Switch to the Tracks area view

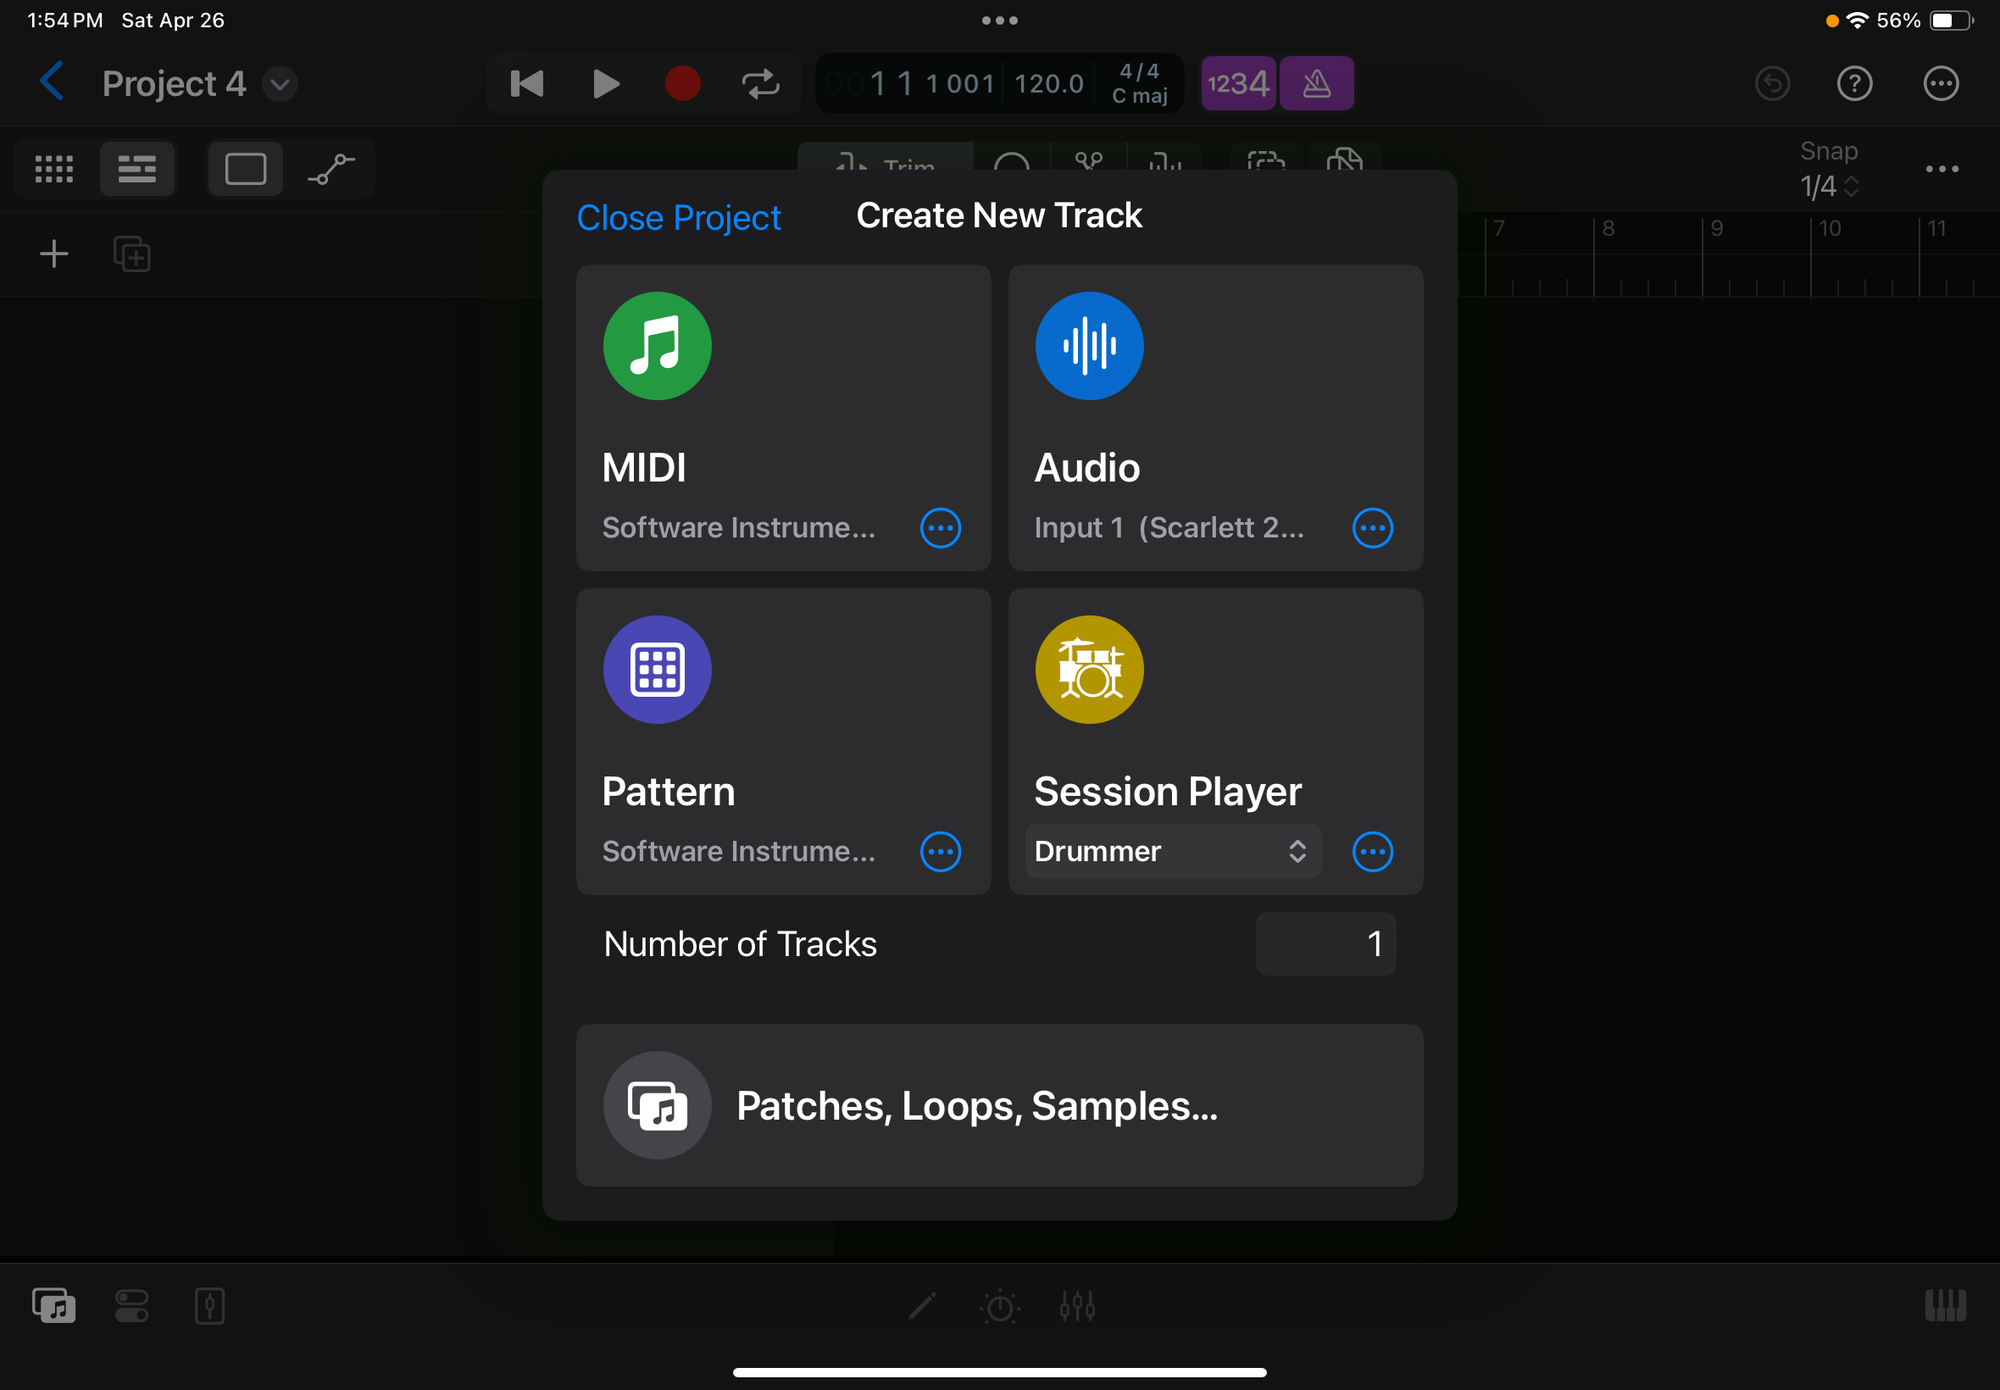pos(137,168)
